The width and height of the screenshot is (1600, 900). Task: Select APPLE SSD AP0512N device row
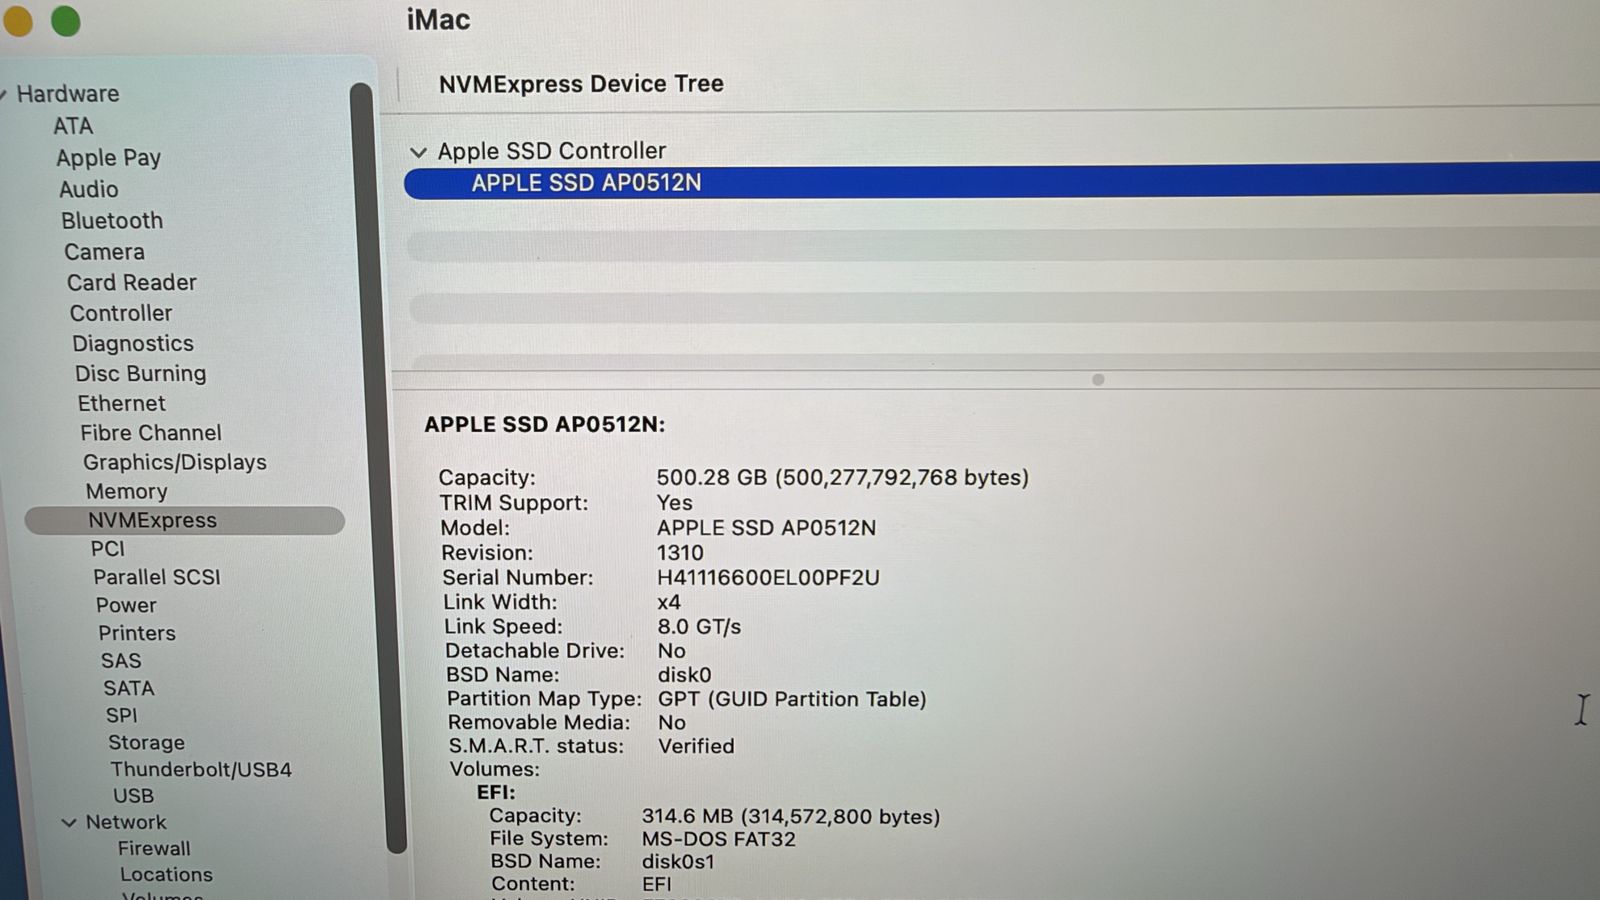1001,183
